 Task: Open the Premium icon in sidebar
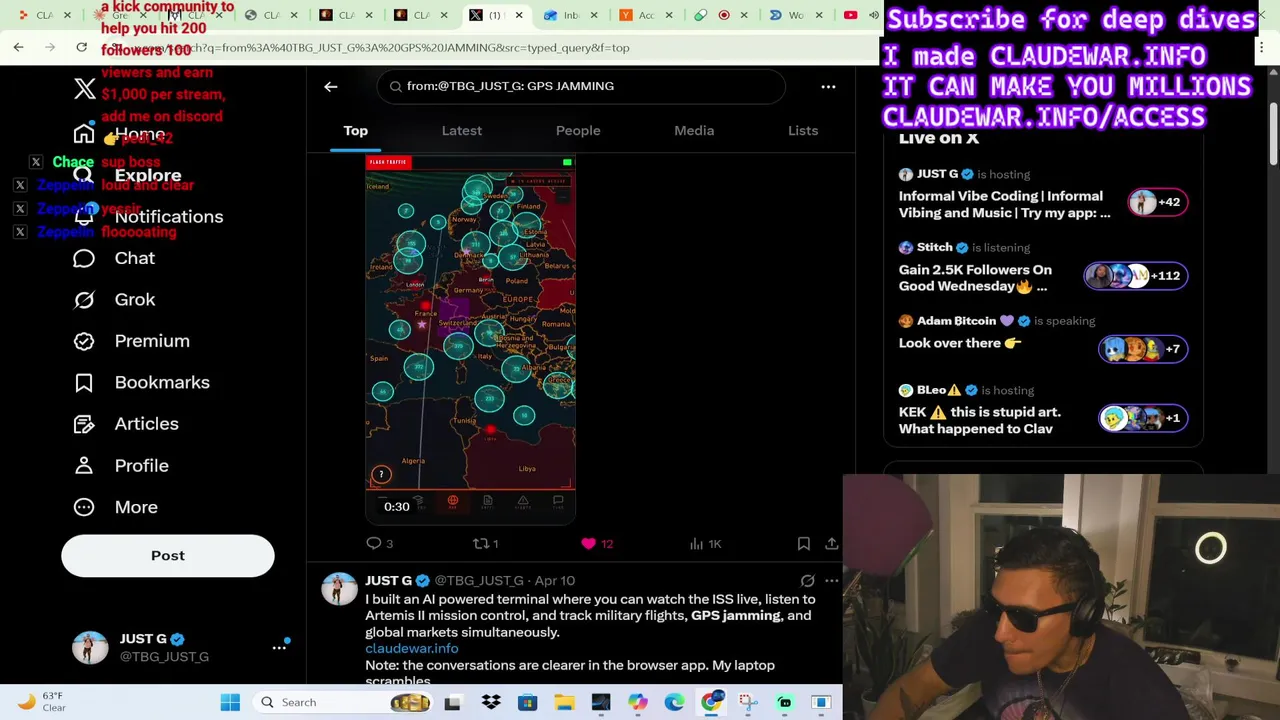click(84, 341)
